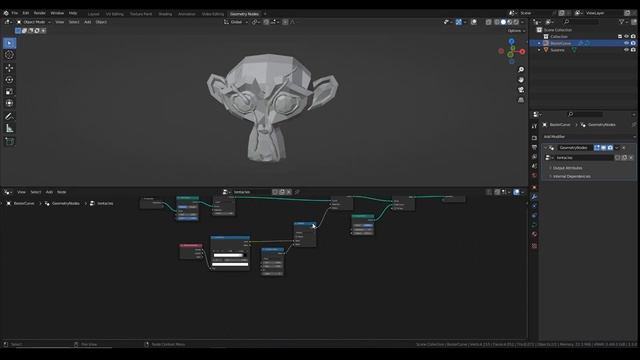Open the Window menu
The height and width of the screenshot is (360, 640).
tap(57, 13)
